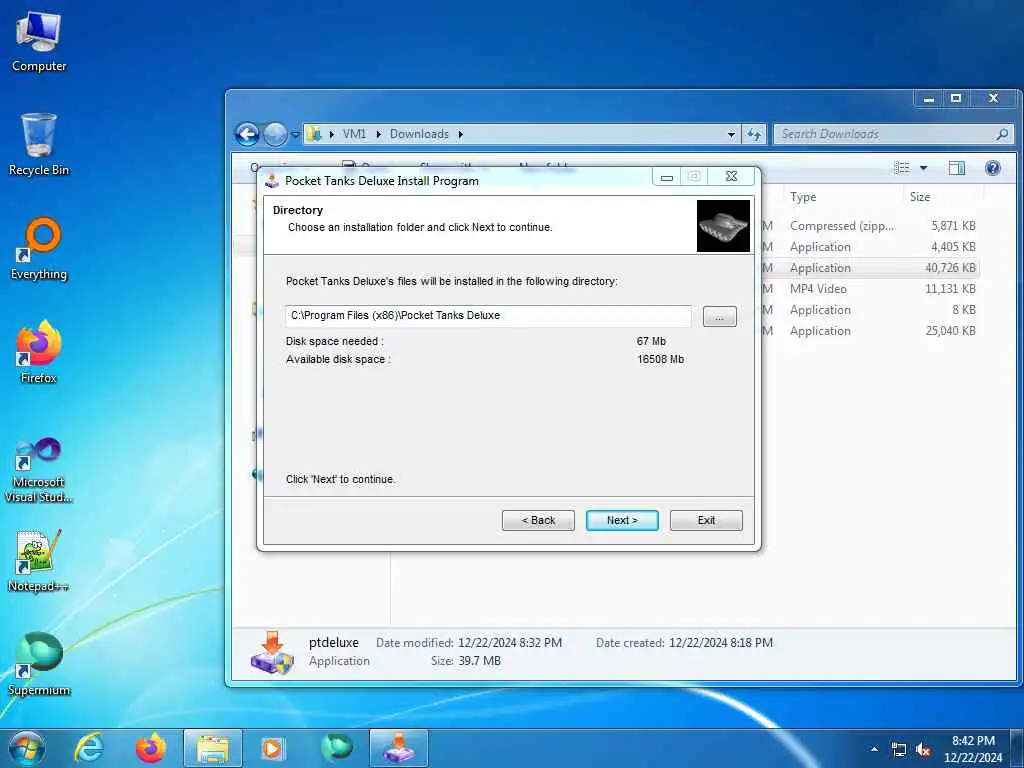The image size is (1024, 768).
Task: Expand the arrow after VM1 breadcrumb
Action: coord(378,134)
